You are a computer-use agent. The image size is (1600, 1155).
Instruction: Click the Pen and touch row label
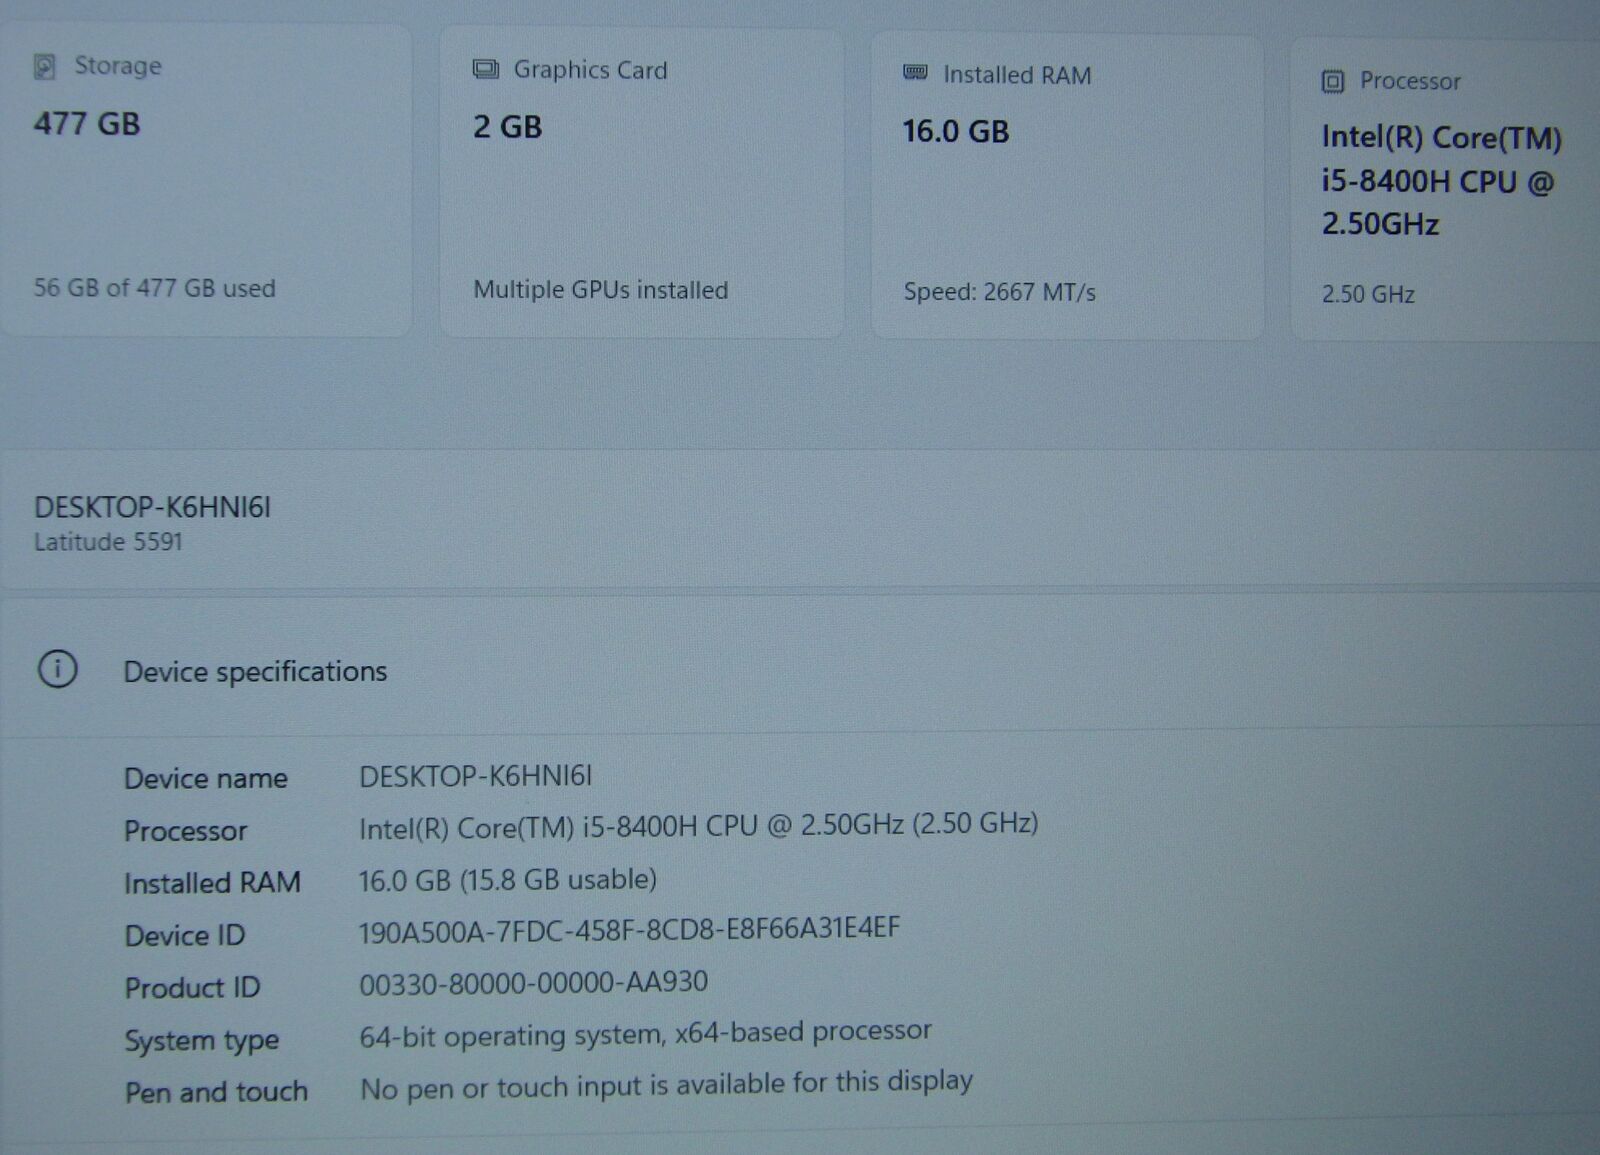(216, 1092)
